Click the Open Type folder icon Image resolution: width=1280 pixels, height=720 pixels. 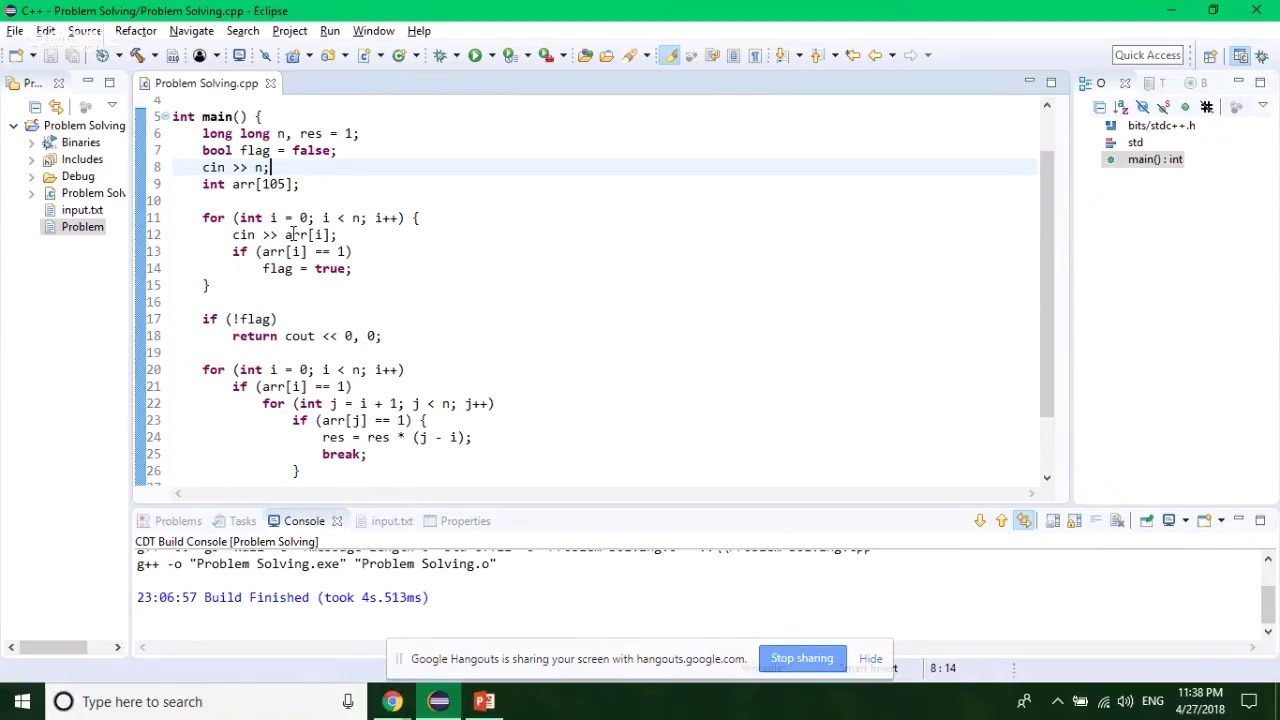pyautogui.click(x=585, y=55)
